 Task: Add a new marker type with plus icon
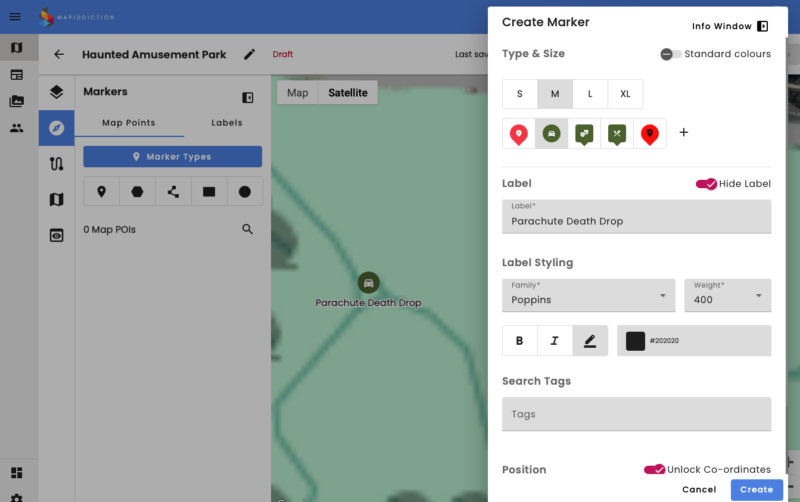tap(684, 133)
